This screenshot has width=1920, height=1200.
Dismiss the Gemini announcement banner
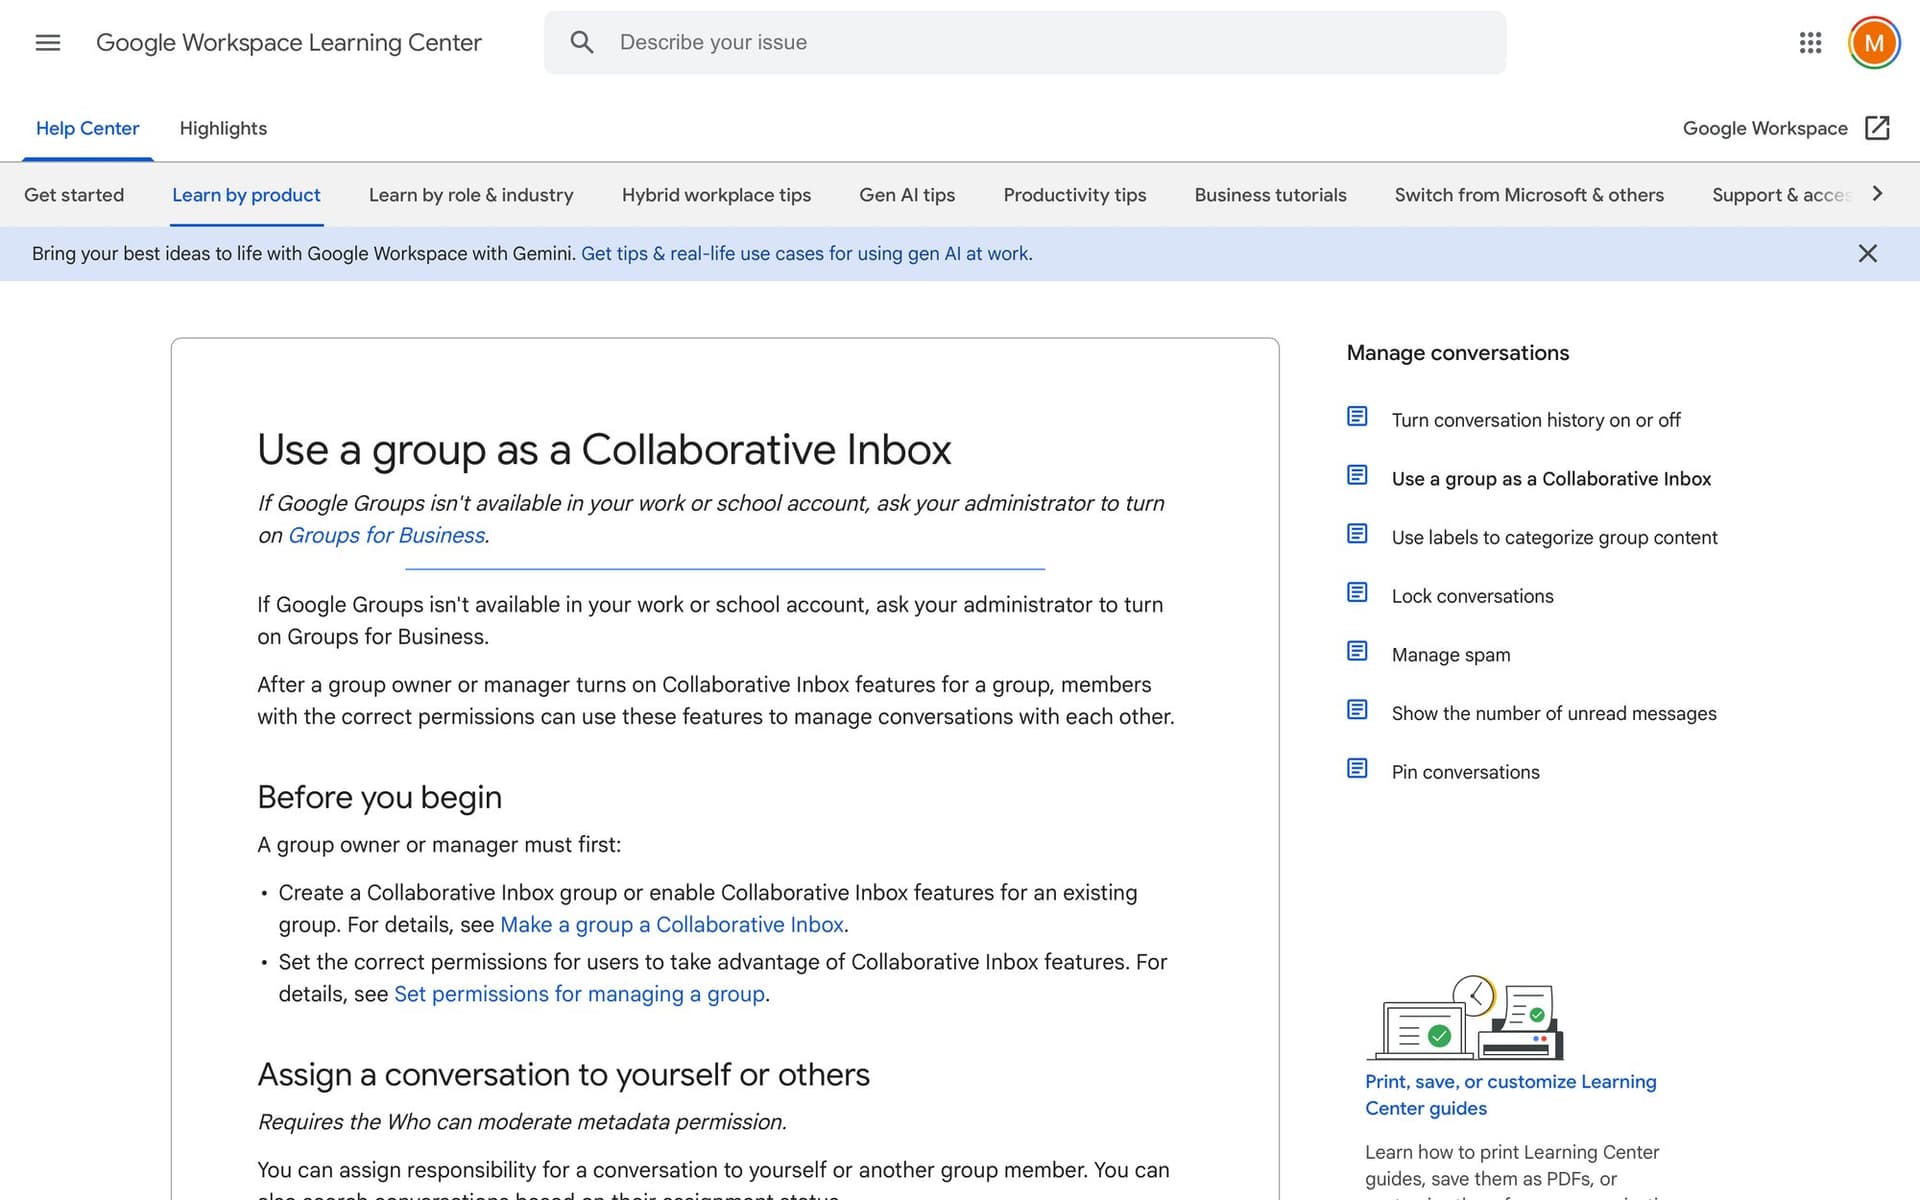click(1868, 253)
